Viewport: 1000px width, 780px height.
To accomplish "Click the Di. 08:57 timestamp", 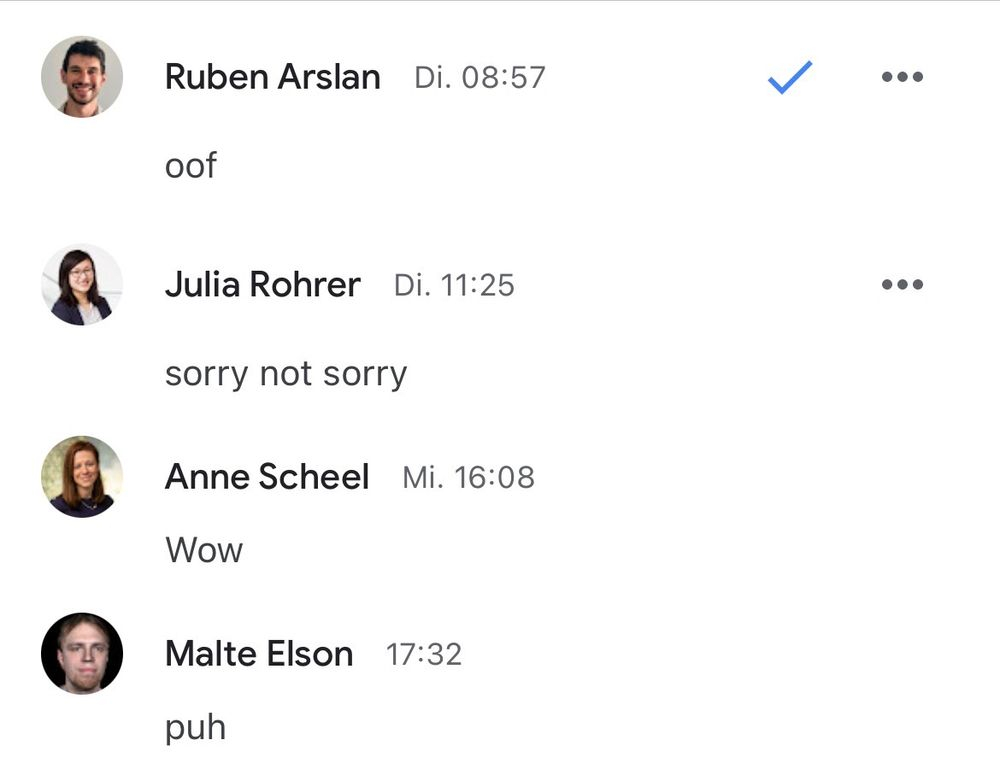I will click(480, 77).
